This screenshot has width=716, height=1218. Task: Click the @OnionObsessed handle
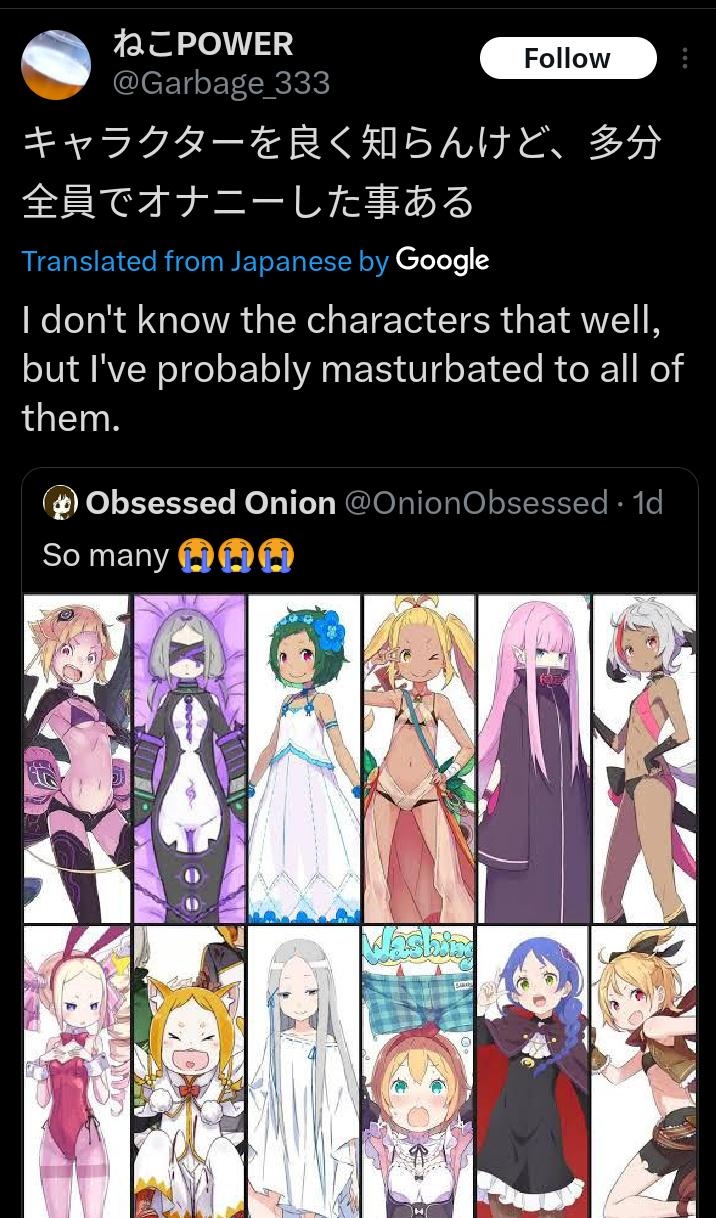click(x=476, y=502)
